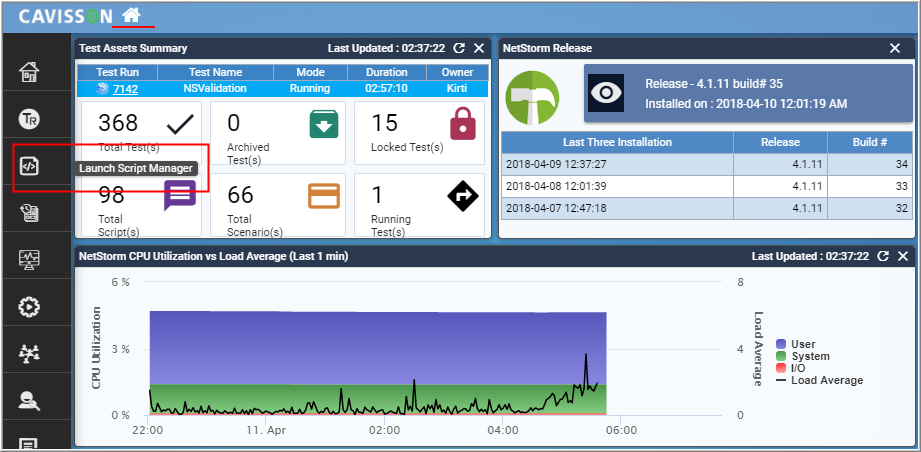
Task: Click the home icon beside the Cavisson logo
Action: tap(130, 15)
